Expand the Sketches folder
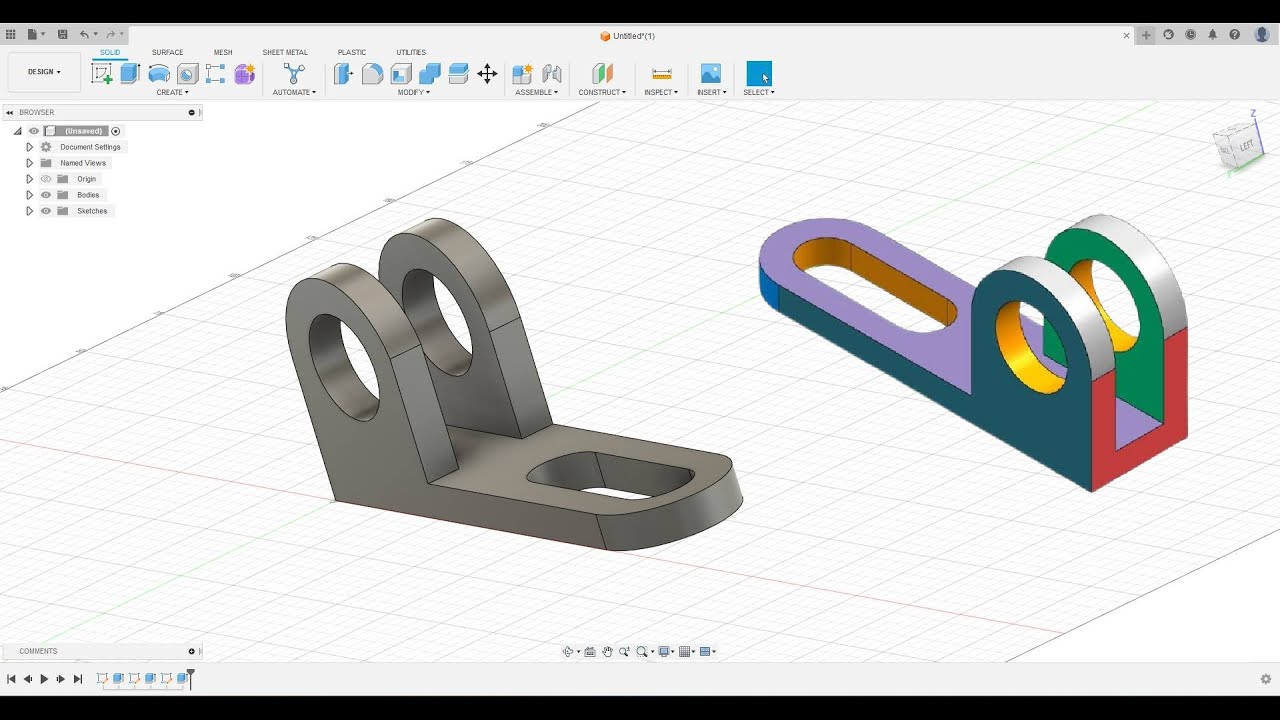This screenshot has width=1280, height=720. pos(29,211)
